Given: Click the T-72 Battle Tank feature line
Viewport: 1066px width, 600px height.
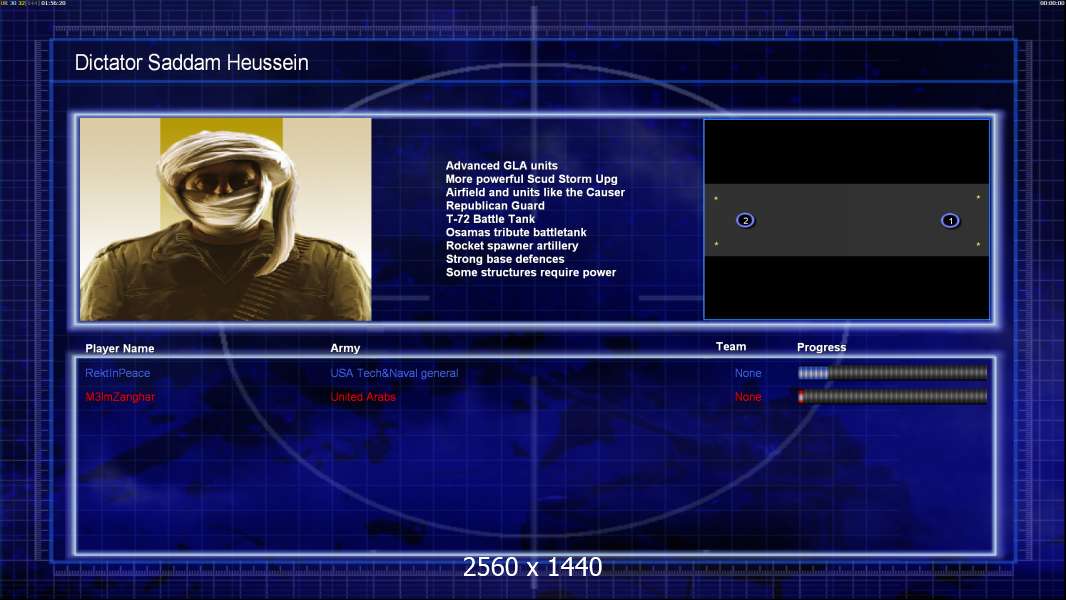Looking at the screenshot, I should (490, 219).
